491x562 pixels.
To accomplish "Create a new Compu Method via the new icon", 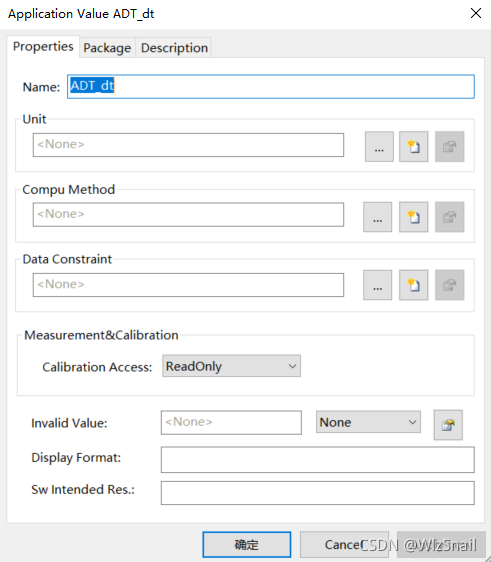I will (x=414, y=216).
